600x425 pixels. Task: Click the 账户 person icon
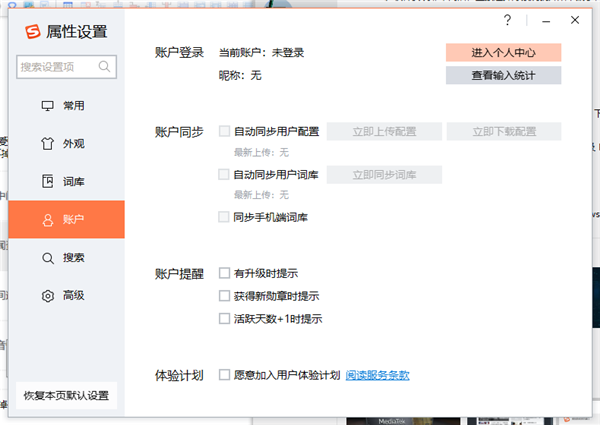47,220
